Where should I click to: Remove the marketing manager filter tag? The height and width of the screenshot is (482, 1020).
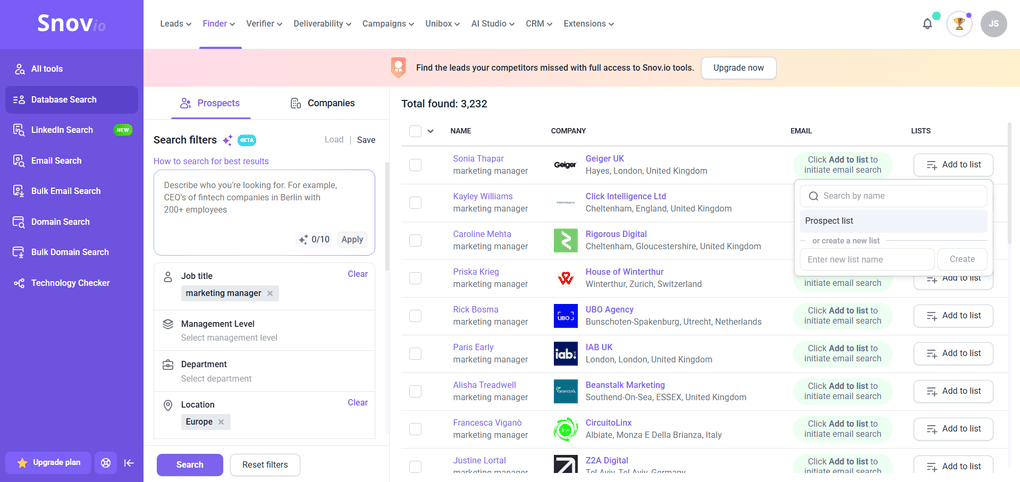pyautogui.click(x=270, y=293)
